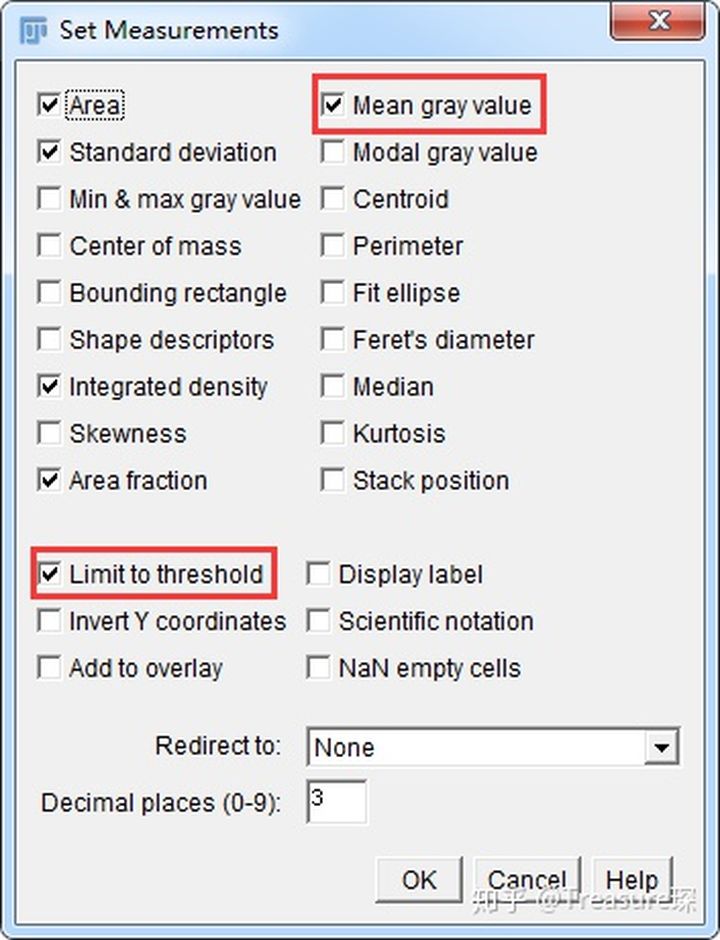Uncheck Limit to threshold
The image size is (720, 940).
pos(49,574)
